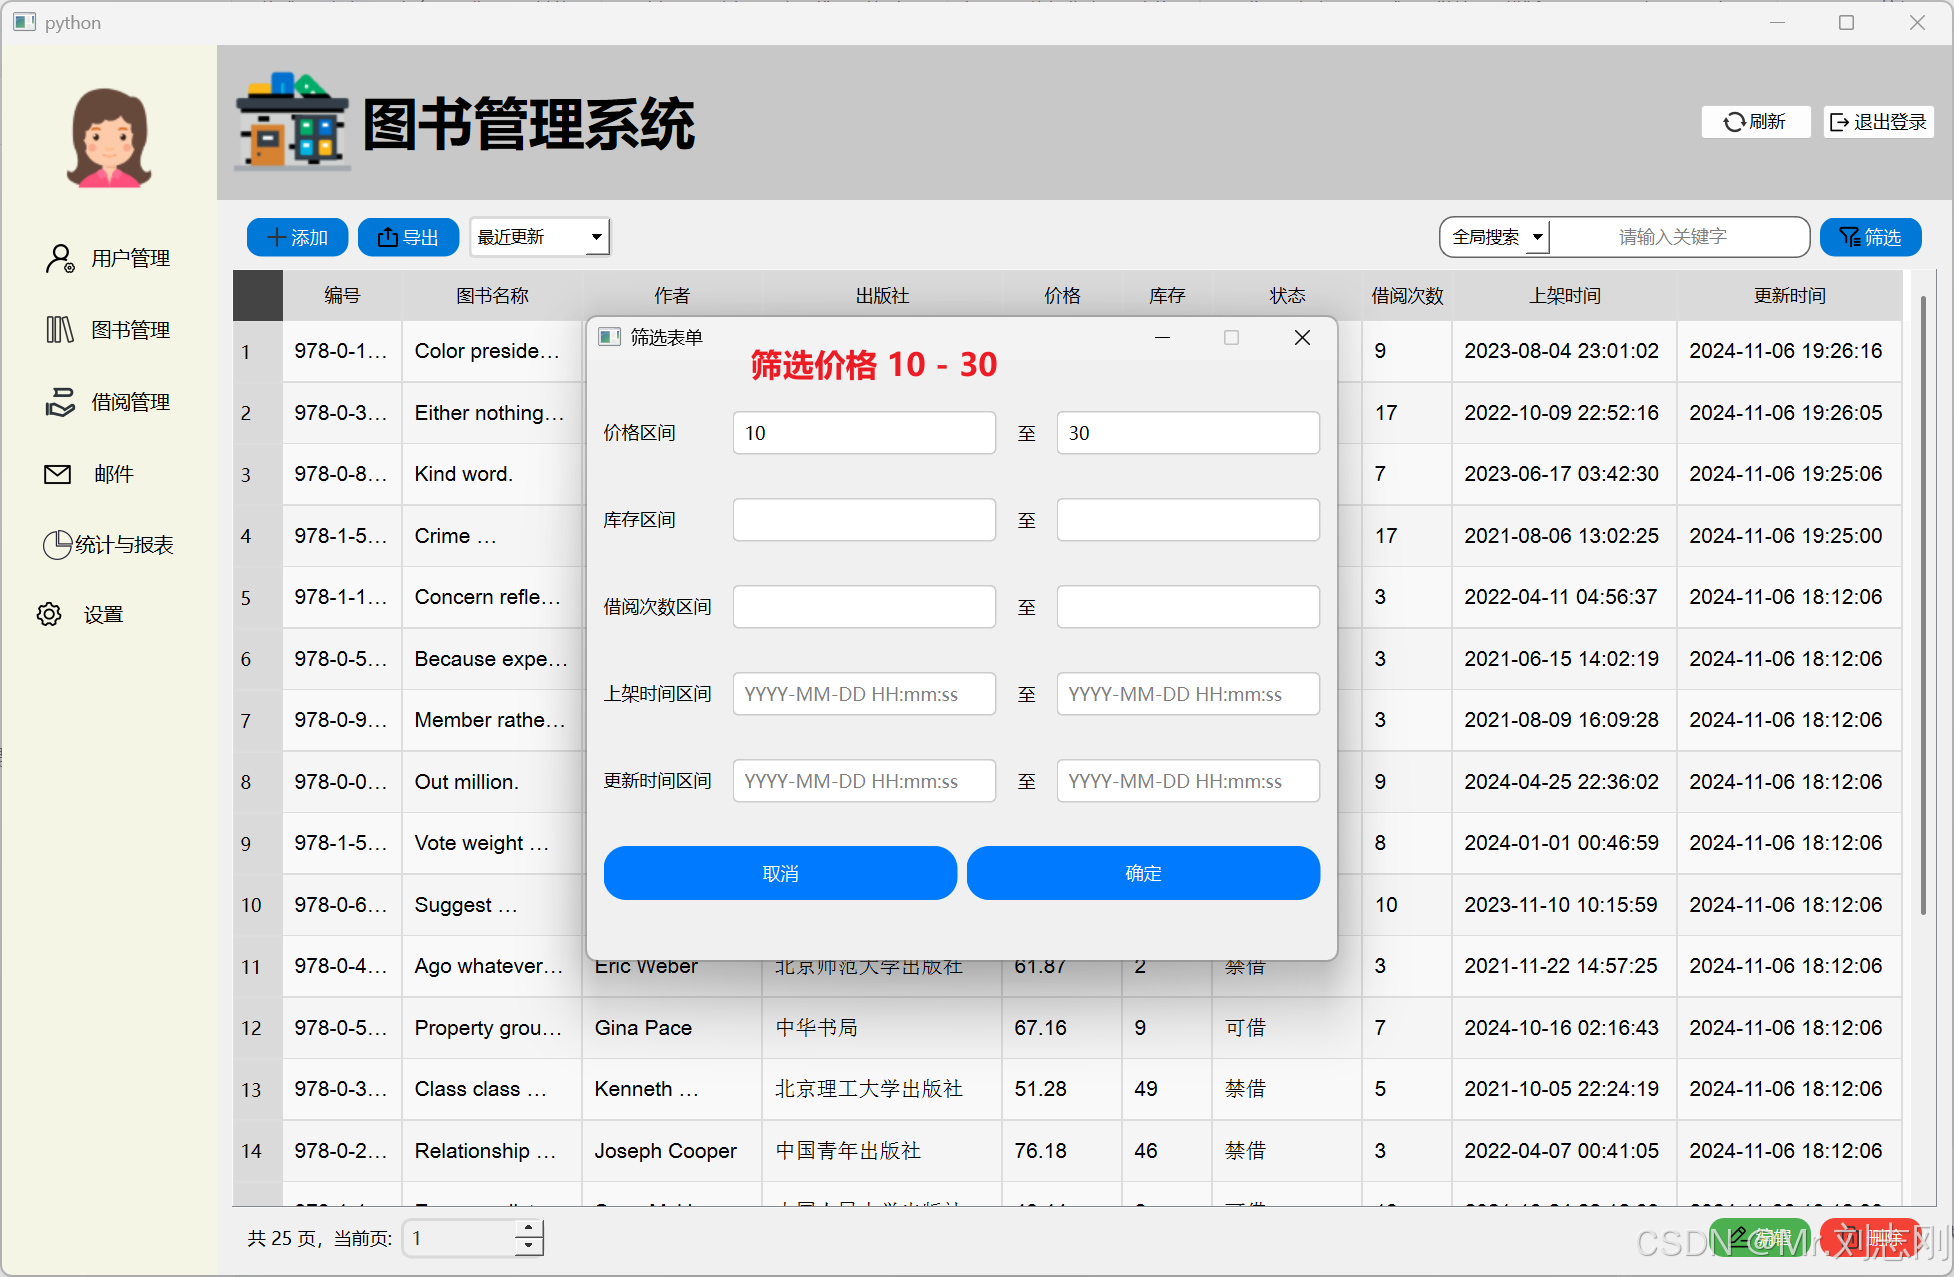
Task: Click the stock range start field
Action: click(x=864, y=520)
